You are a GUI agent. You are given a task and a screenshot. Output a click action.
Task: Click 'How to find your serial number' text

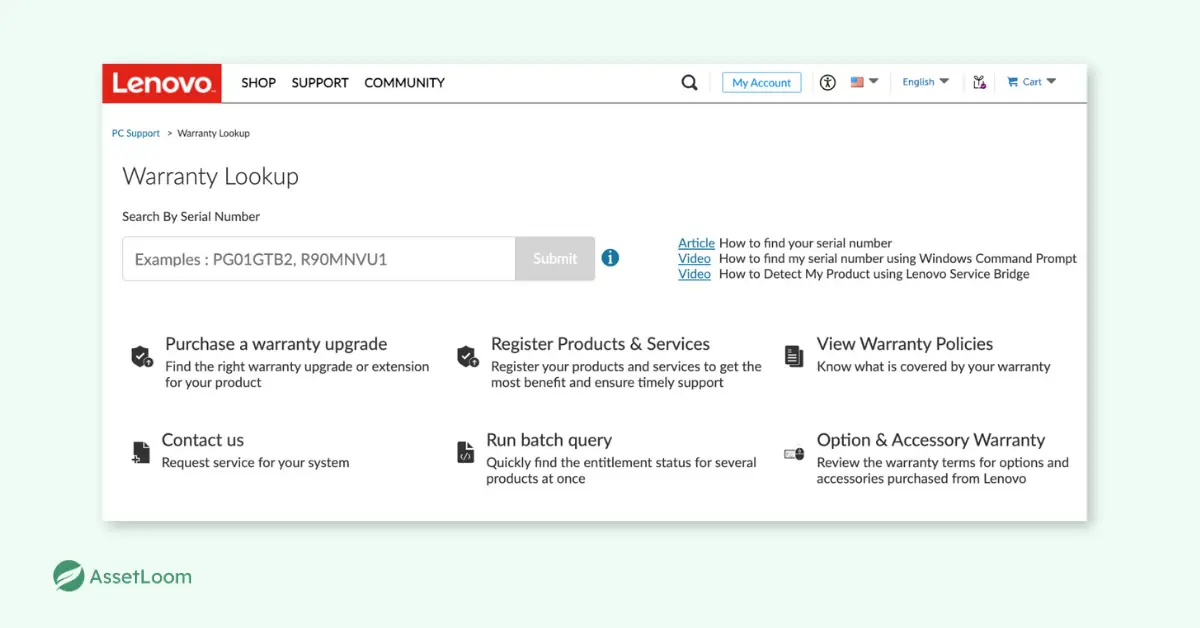coord(805,243)
